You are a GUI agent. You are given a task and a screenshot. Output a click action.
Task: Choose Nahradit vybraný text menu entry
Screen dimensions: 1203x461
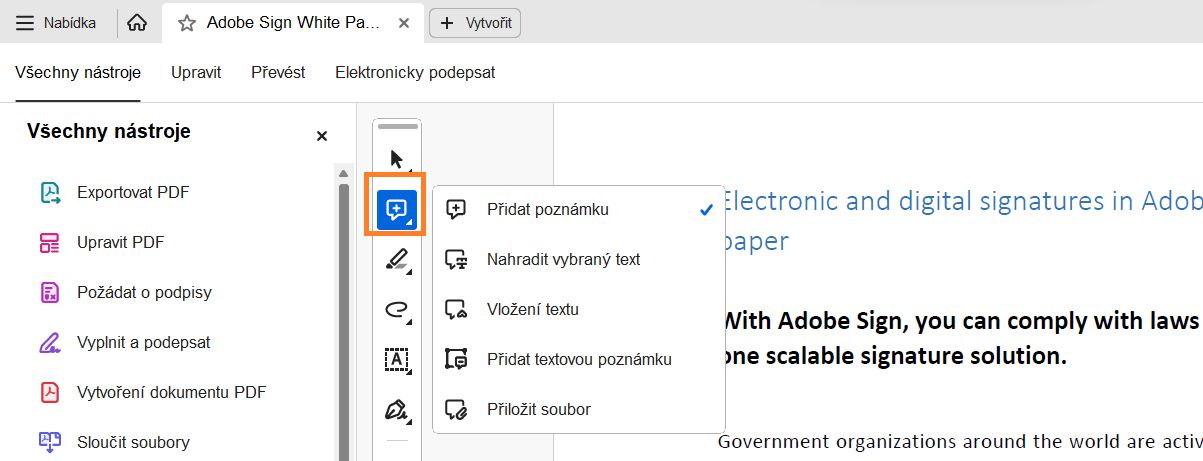point(580,259)
